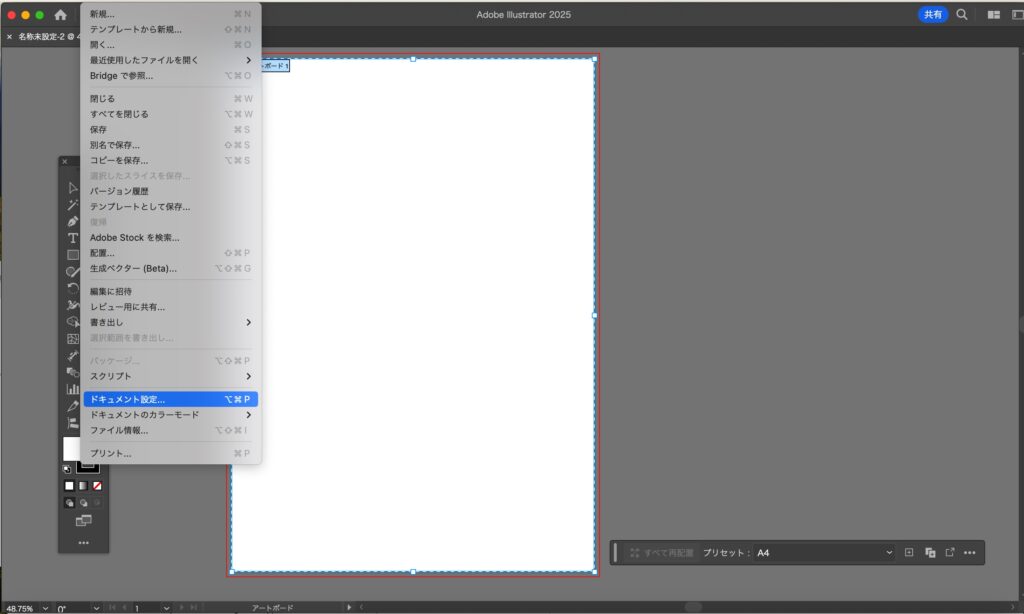Image resolution: width=1024 pixels, height=614 pixels.
Task: Expand スクリプト submenu
Action: (170, 376)
